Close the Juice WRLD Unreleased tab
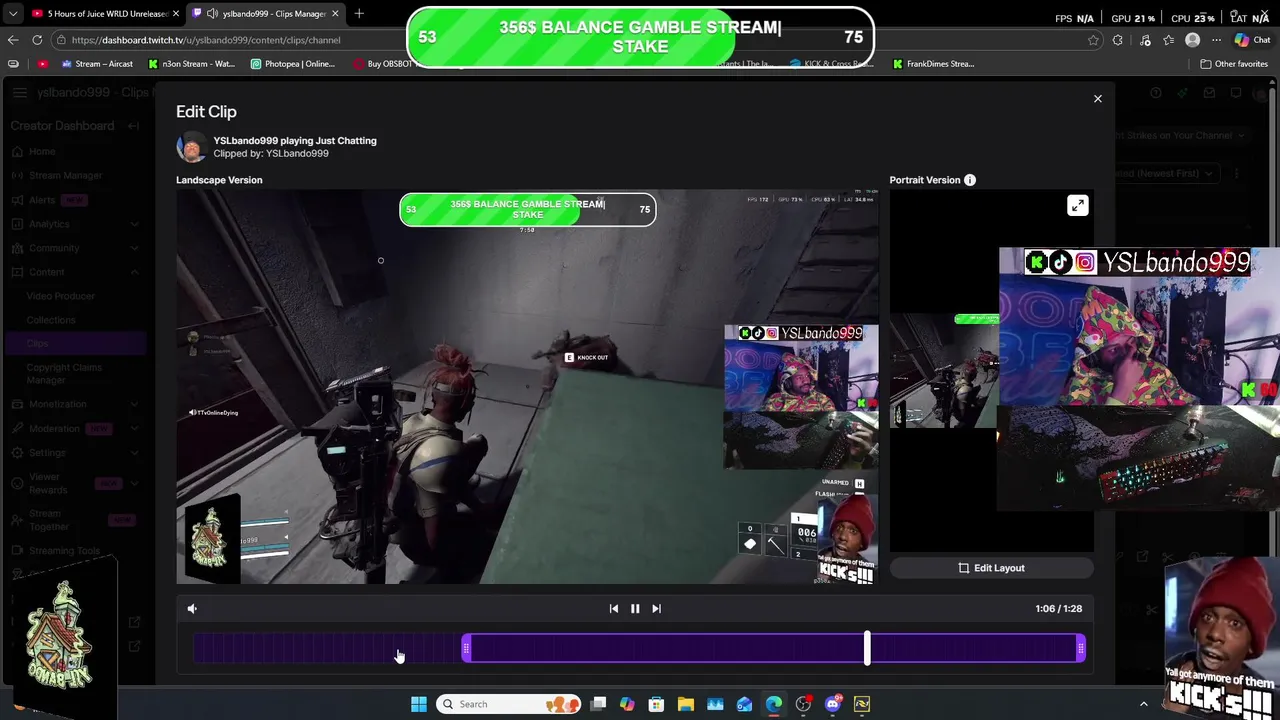Screen dimensions: 1280x720 (x=176, y=13)
